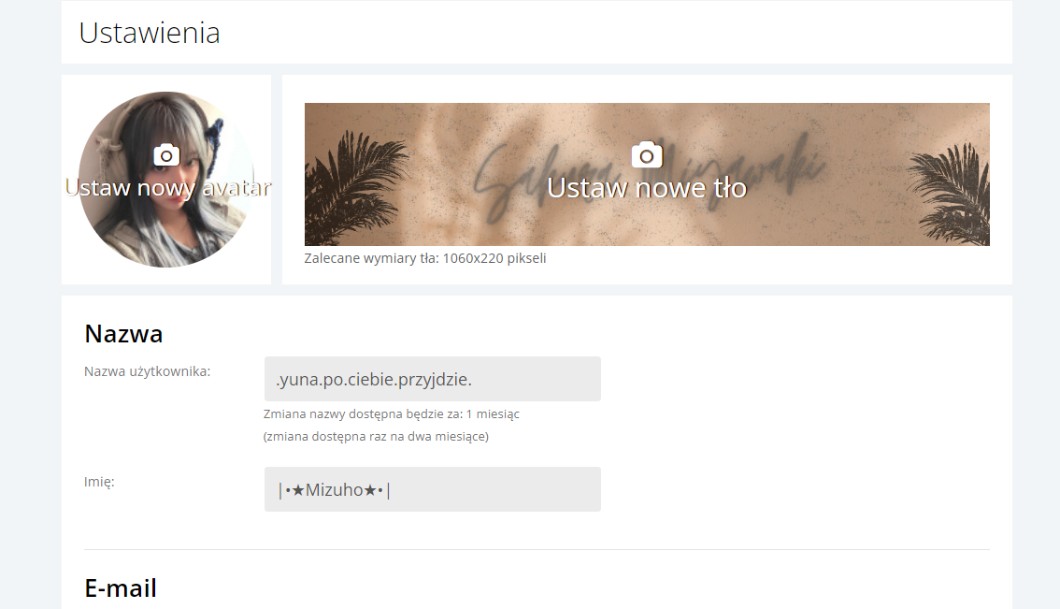Image resolution: width=1060 pixels, height=609 pixels.
Task: Click the right palm leaf in the banner
Action: click(950, 193)
